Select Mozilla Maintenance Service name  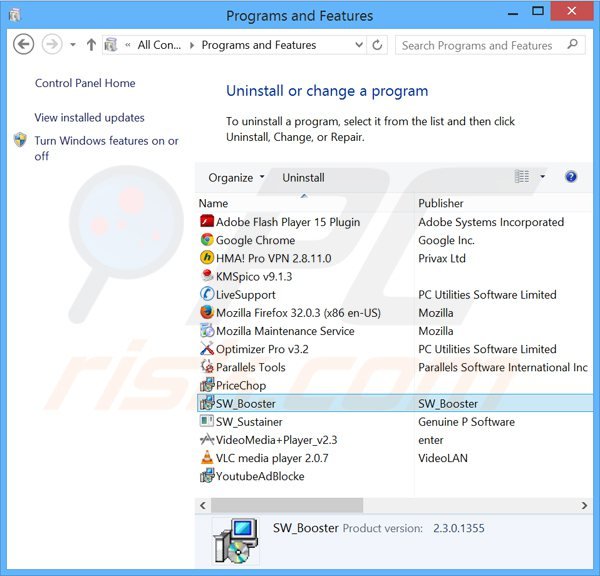click(x=285, y=331)
